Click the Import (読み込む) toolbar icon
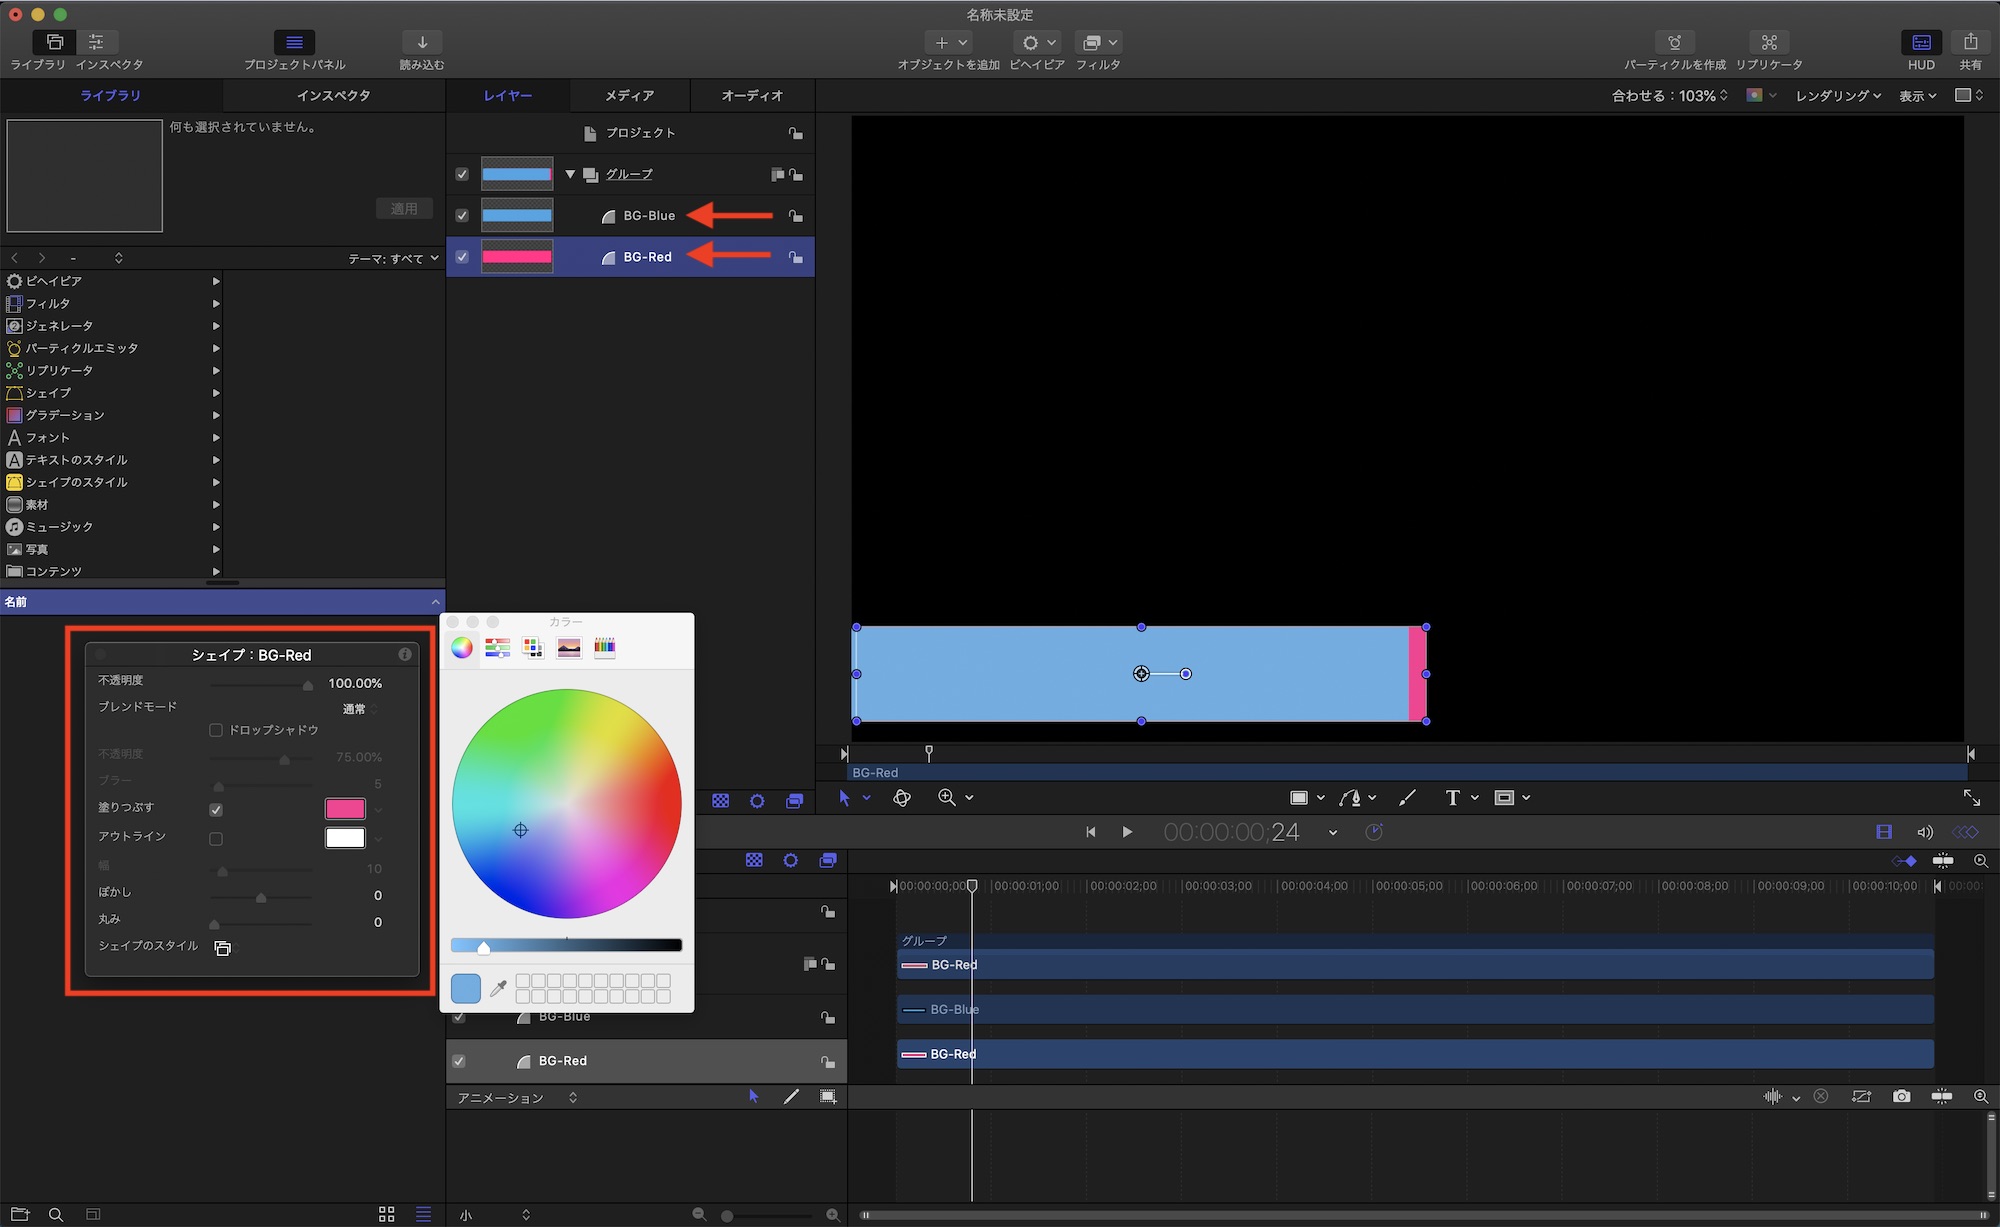 pyautogui.click(x=422, y=43)
